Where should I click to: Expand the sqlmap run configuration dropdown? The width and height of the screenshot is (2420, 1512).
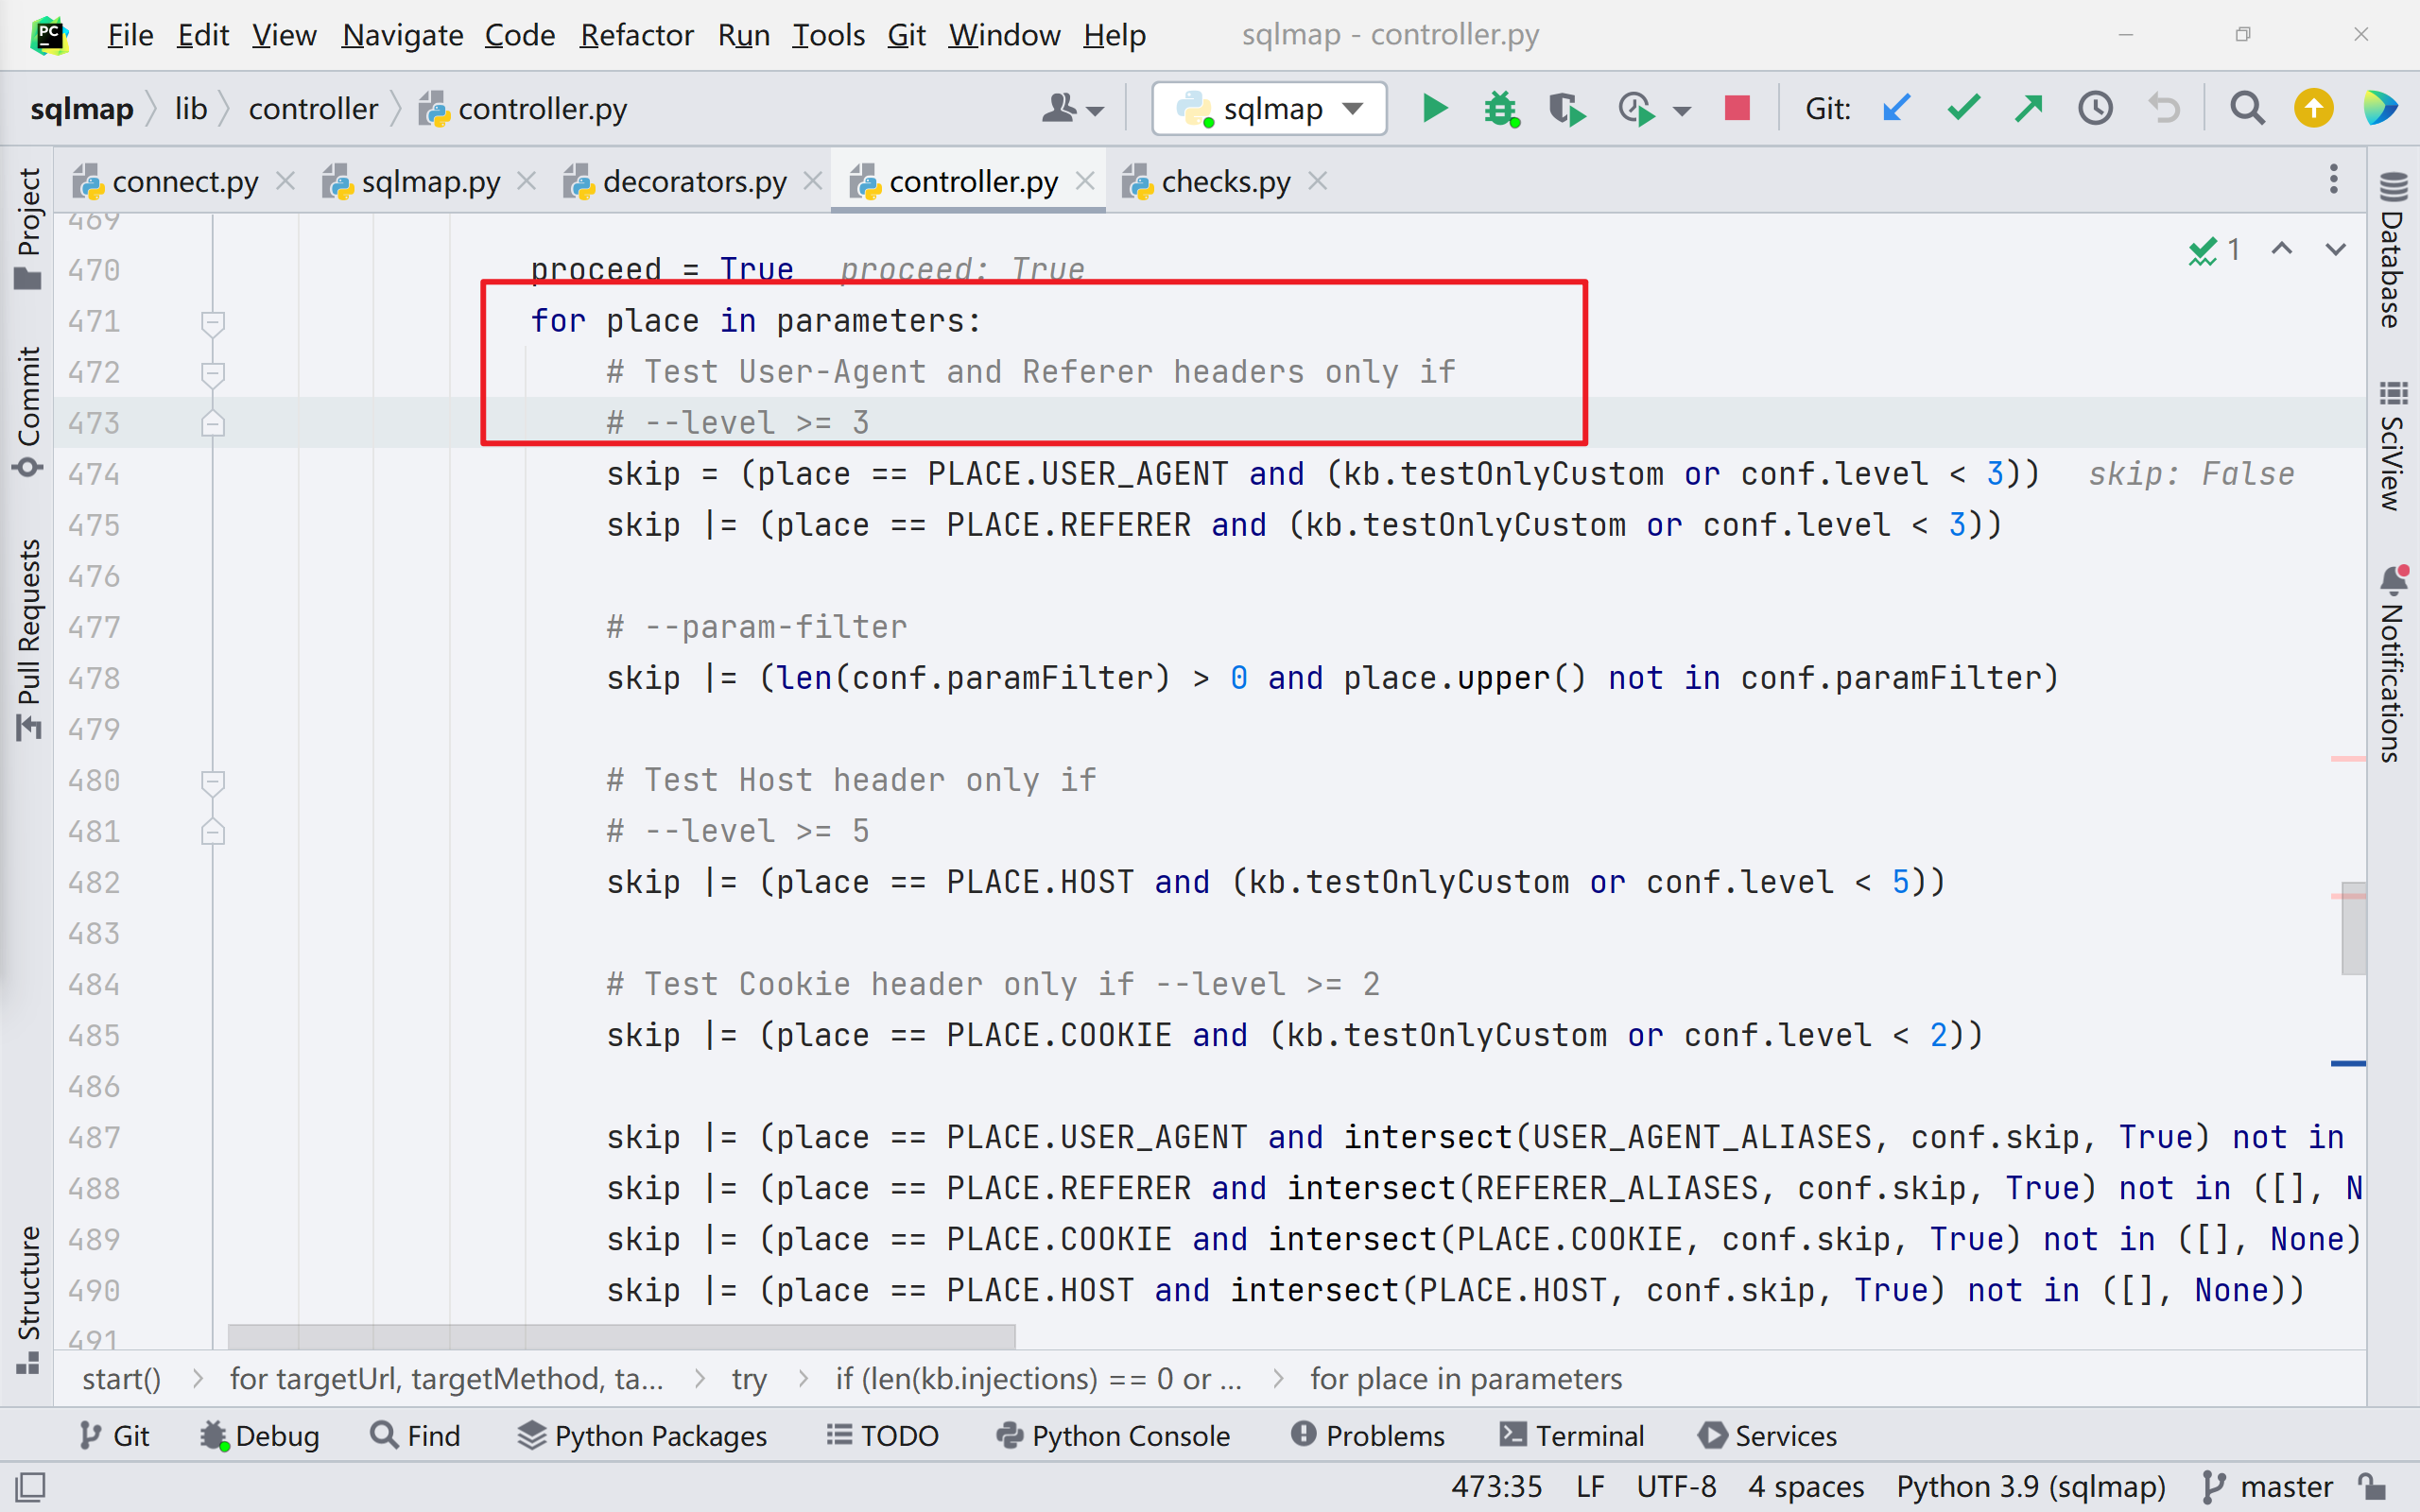(x=1352, y=108)
